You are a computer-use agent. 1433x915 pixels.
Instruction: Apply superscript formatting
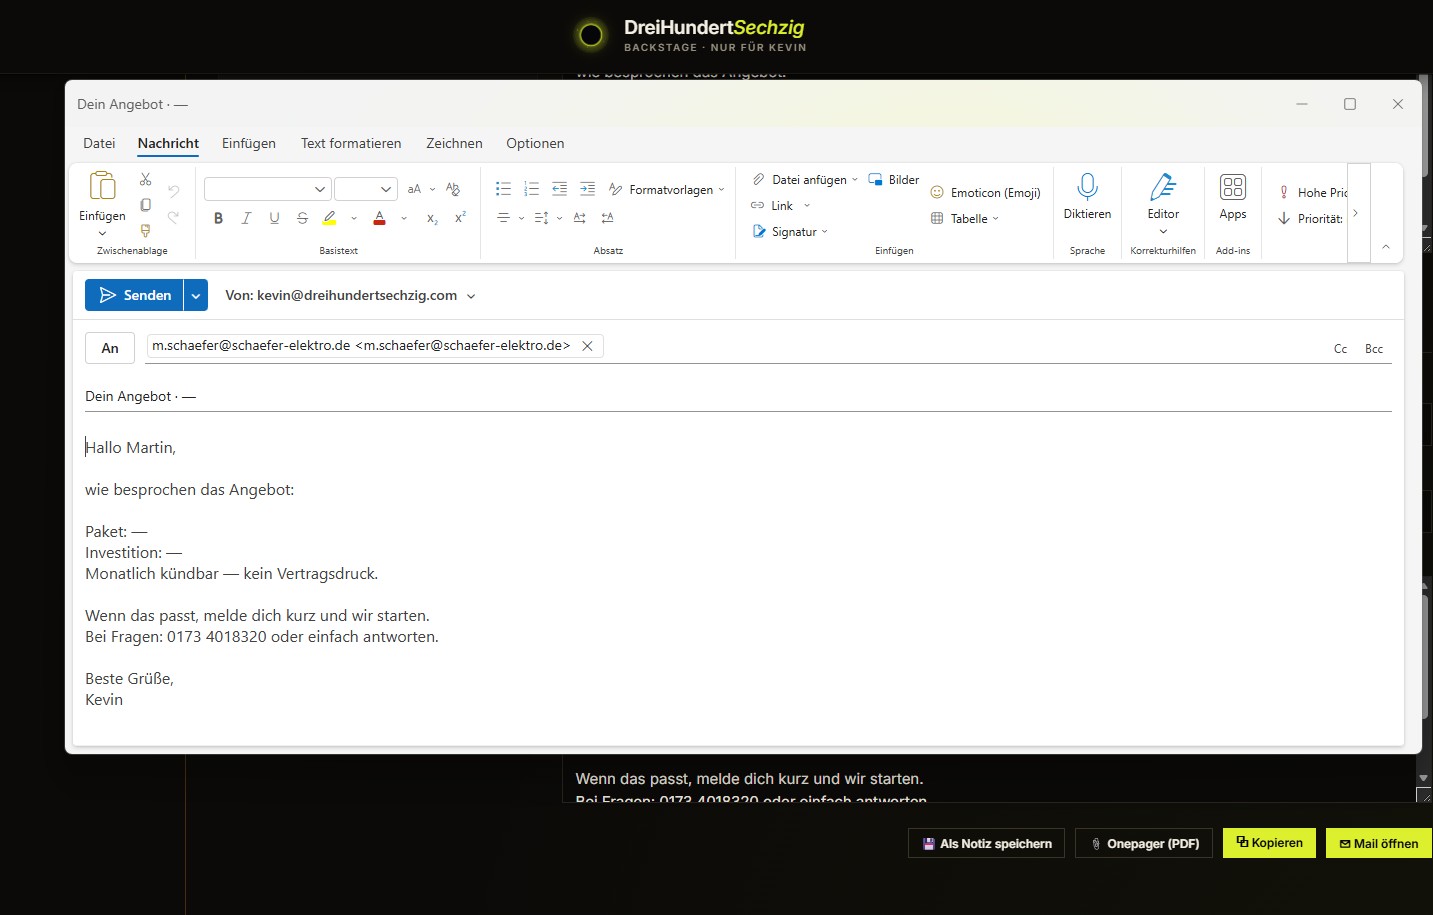[460, 218]
